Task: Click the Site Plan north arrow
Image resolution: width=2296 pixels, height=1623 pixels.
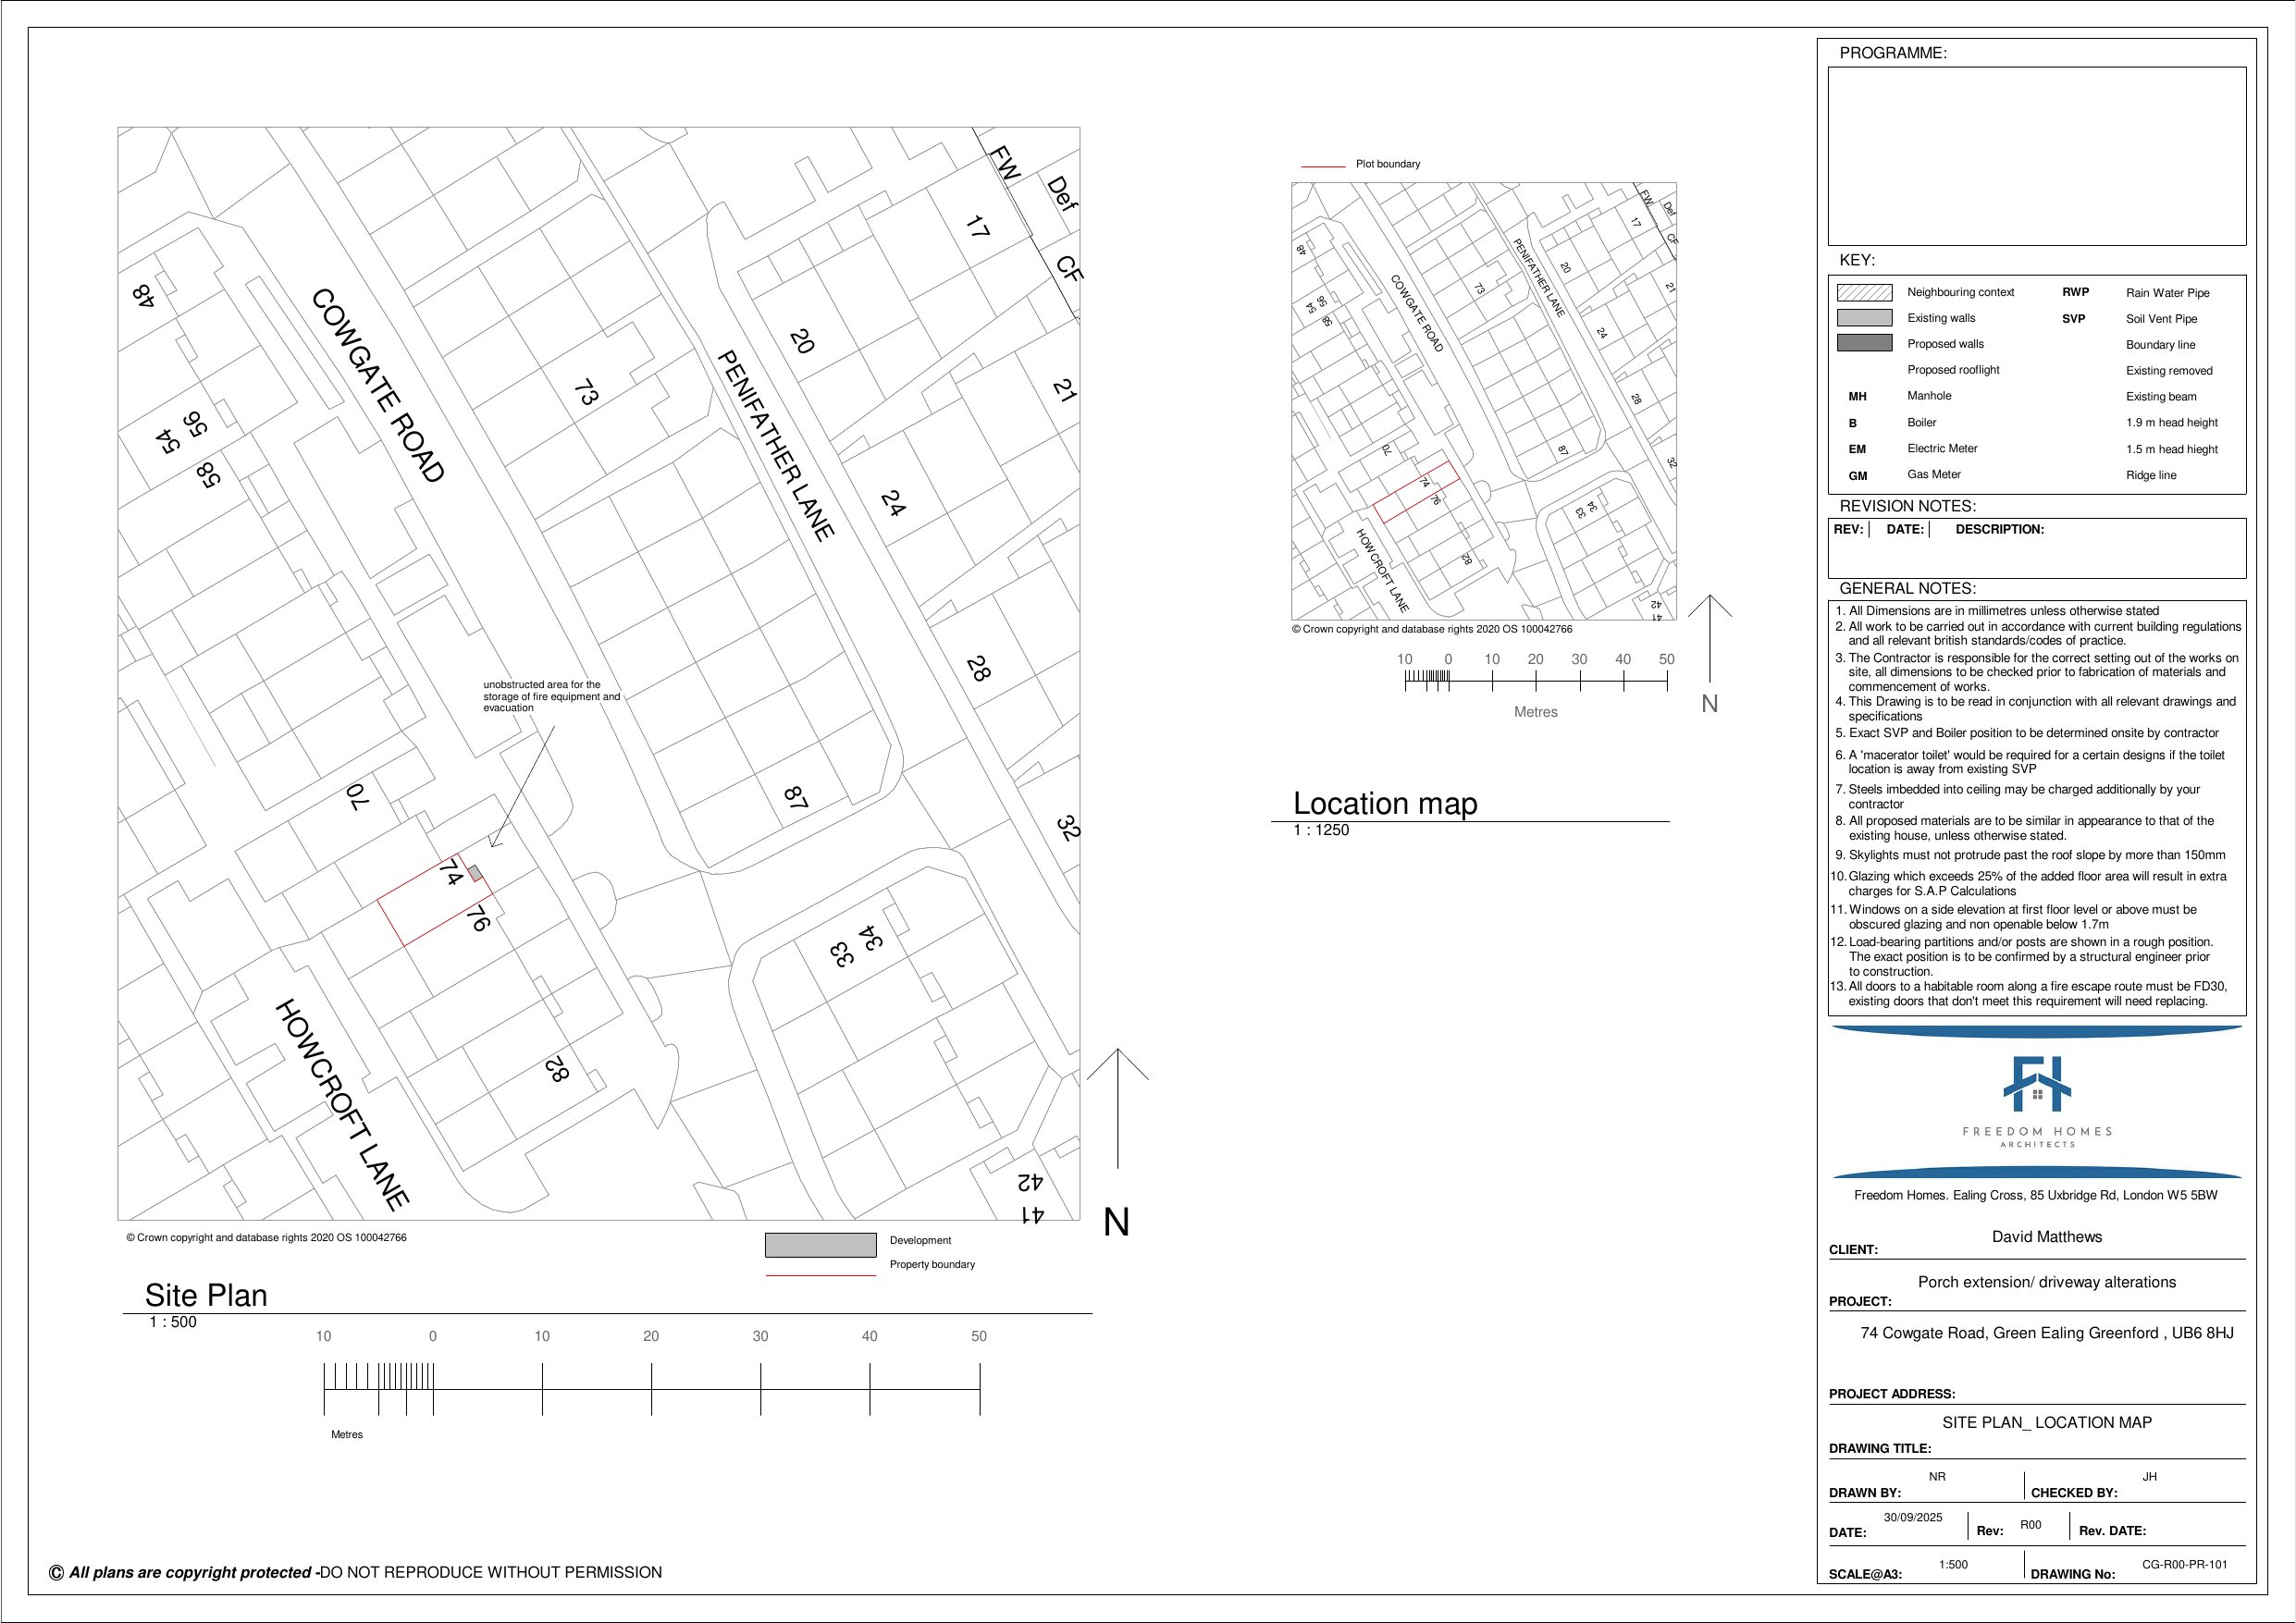Action: 1117,1110
